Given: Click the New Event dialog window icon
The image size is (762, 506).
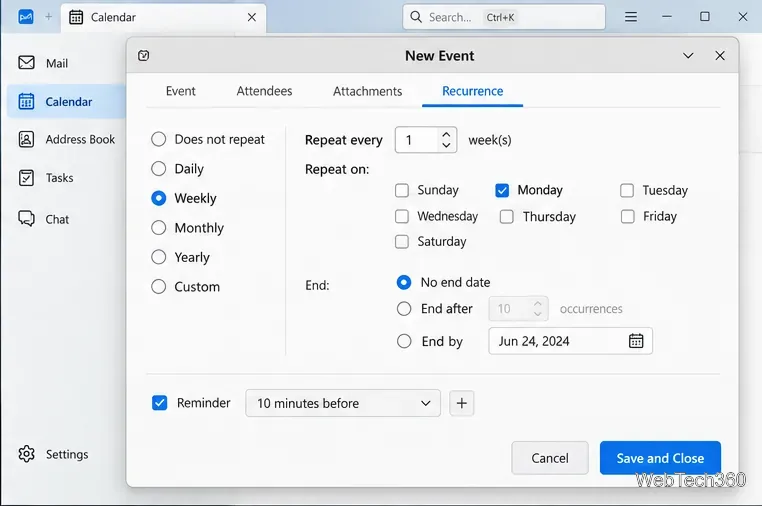Looking at the screenshot, I should [x=143, y=55].
